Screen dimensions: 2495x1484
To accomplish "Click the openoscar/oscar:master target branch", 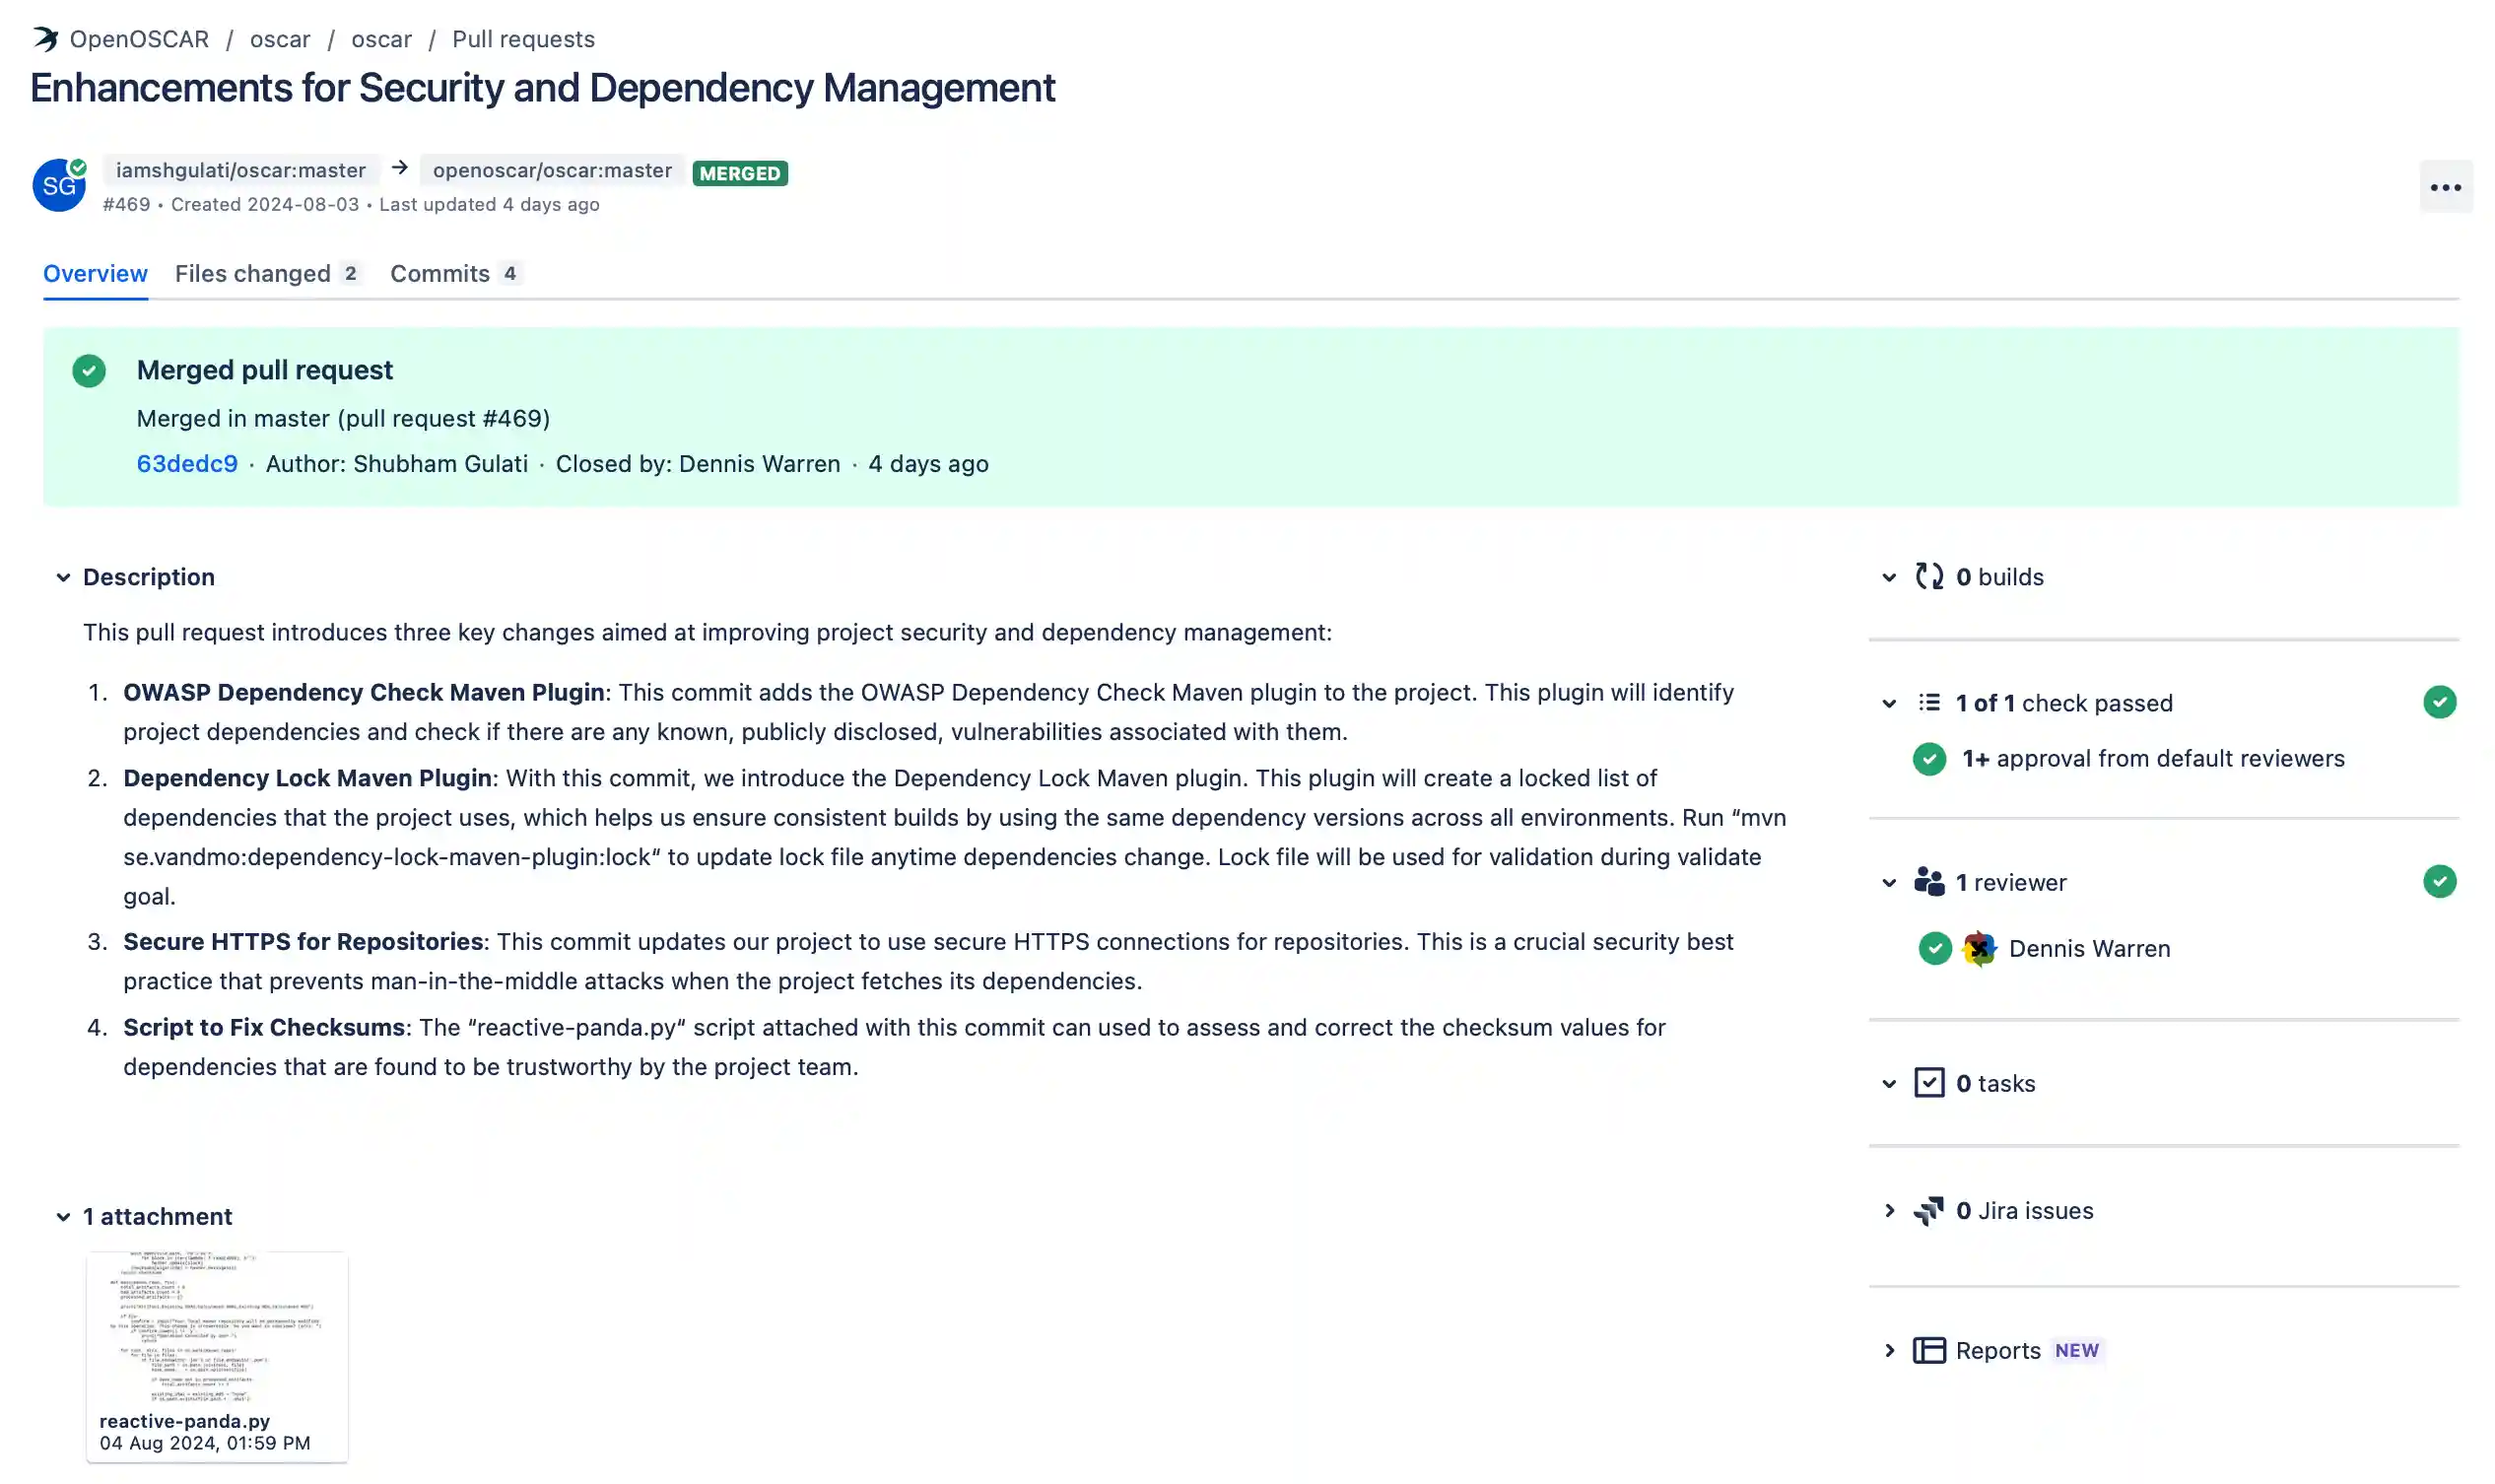I will click(552, 170).
